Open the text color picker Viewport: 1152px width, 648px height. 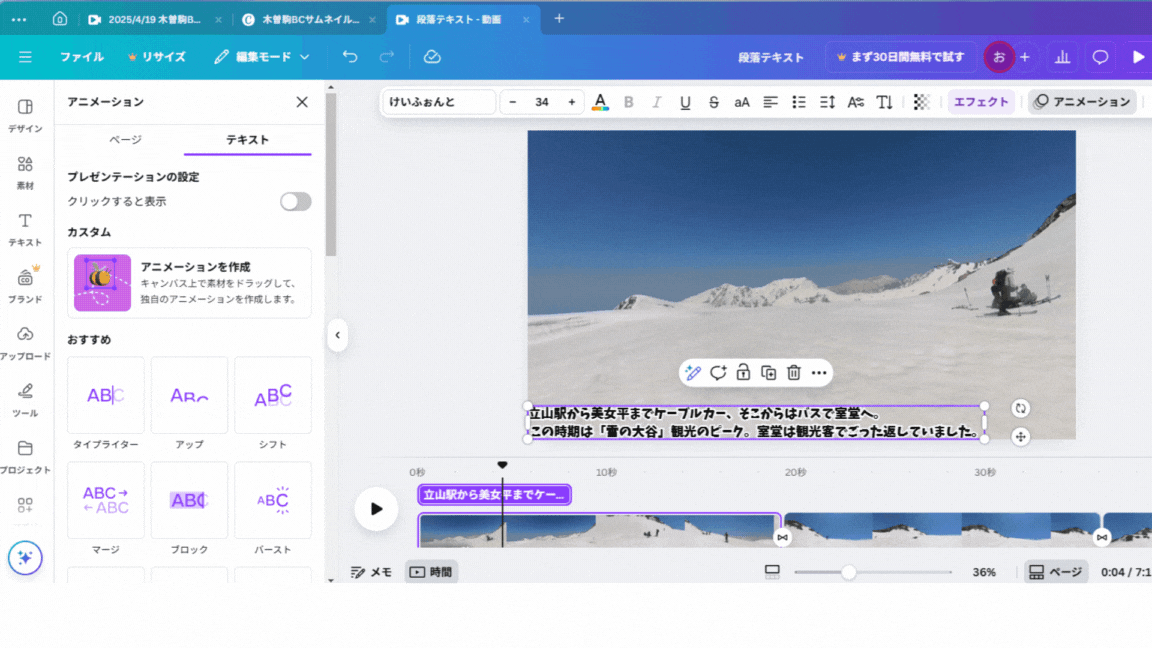(x=600, y=102)
